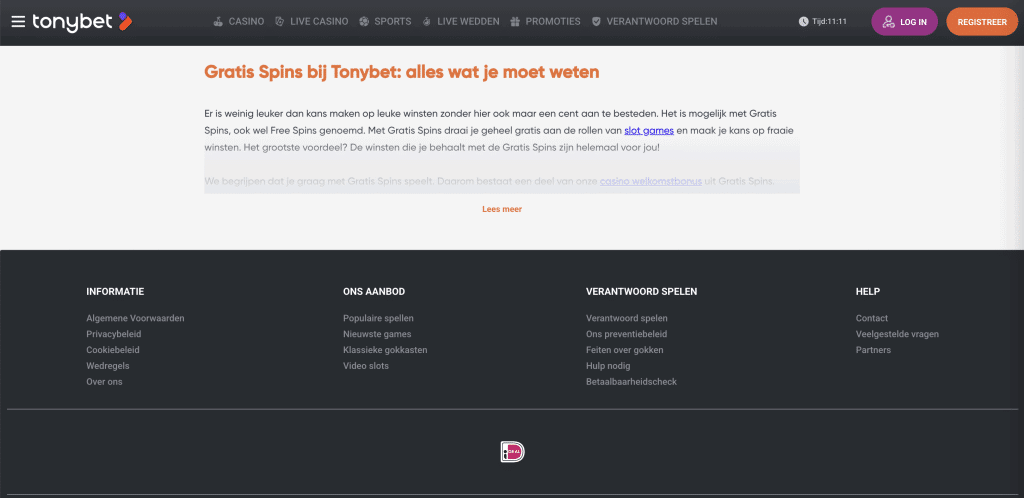The height and width of the screenshot is (498, 1024).
Task: Open Video slots link
Action: (x=366, y=366)
